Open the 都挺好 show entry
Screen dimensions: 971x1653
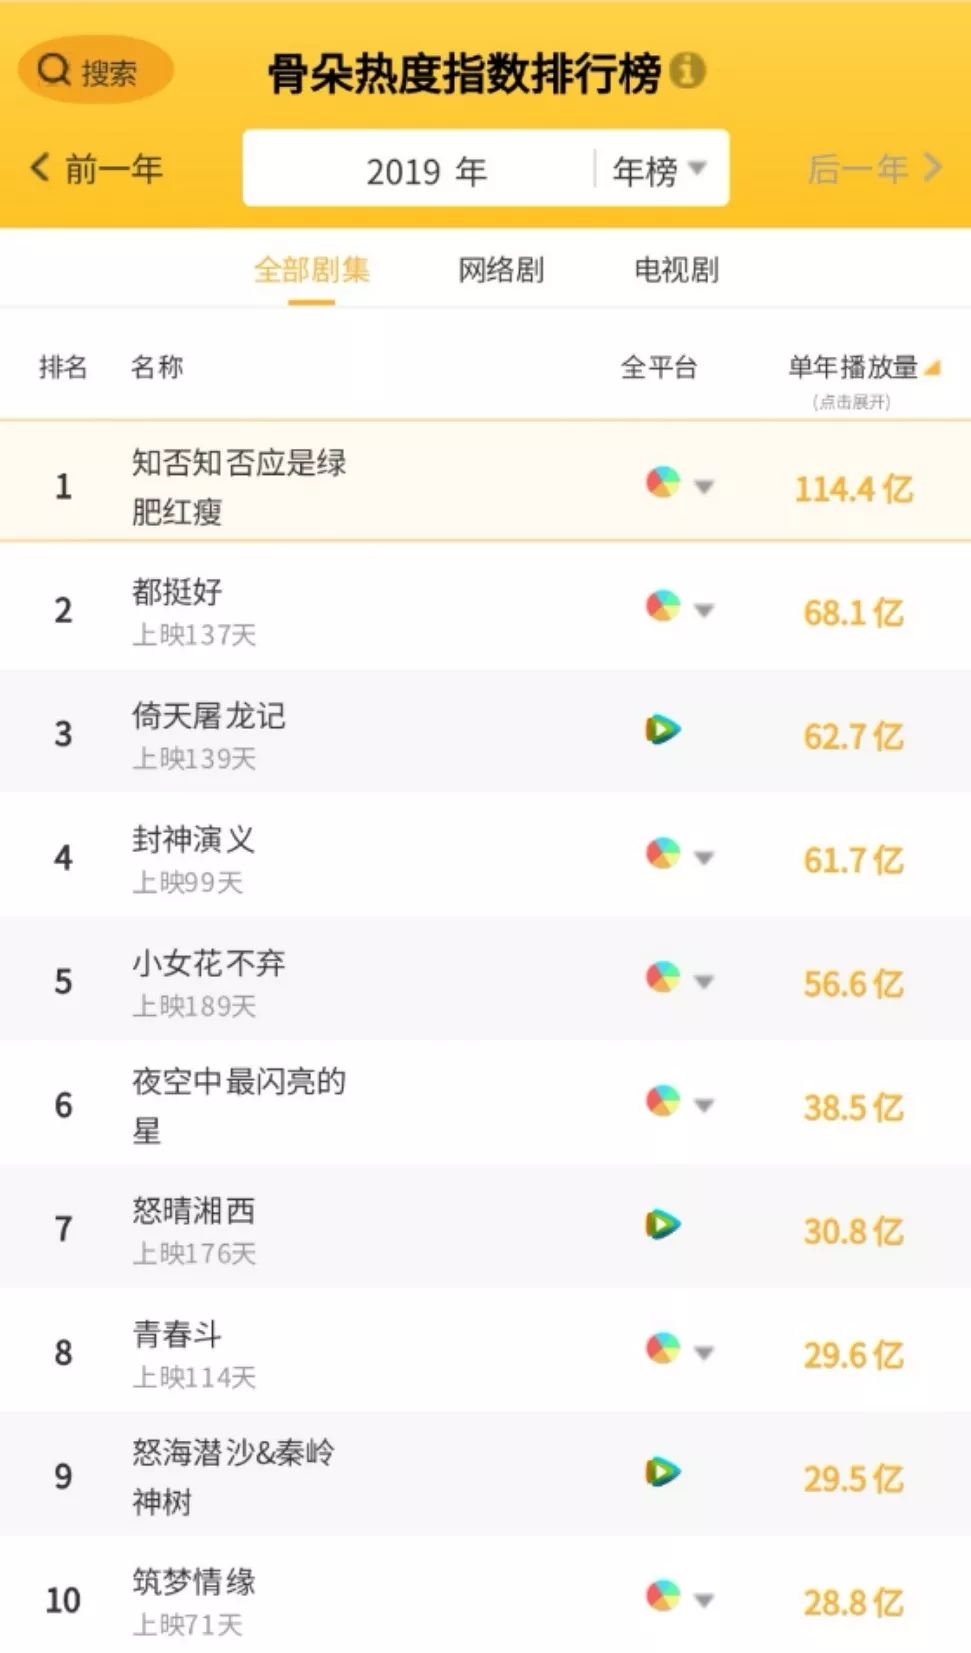pyautogui.click(x=177, y=592)
